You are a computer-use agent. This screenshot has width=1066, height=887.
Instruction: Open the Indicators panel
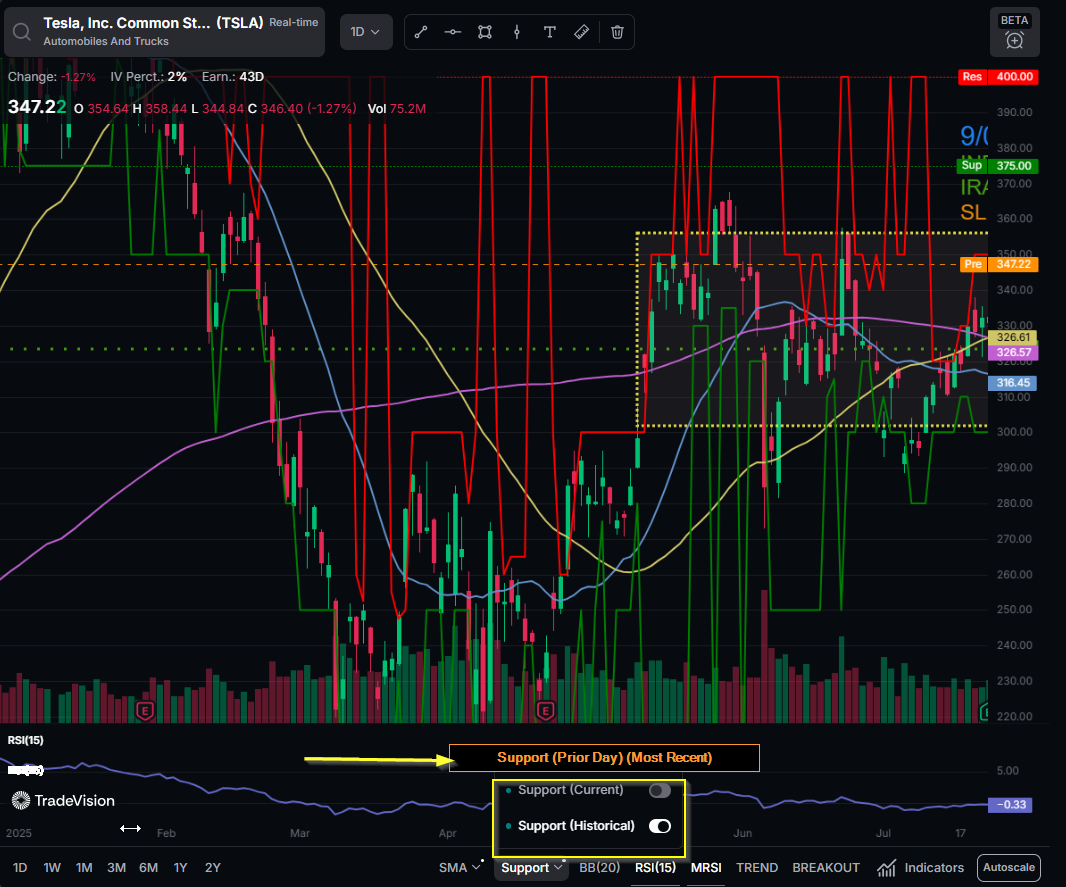[x=921, y=867]
